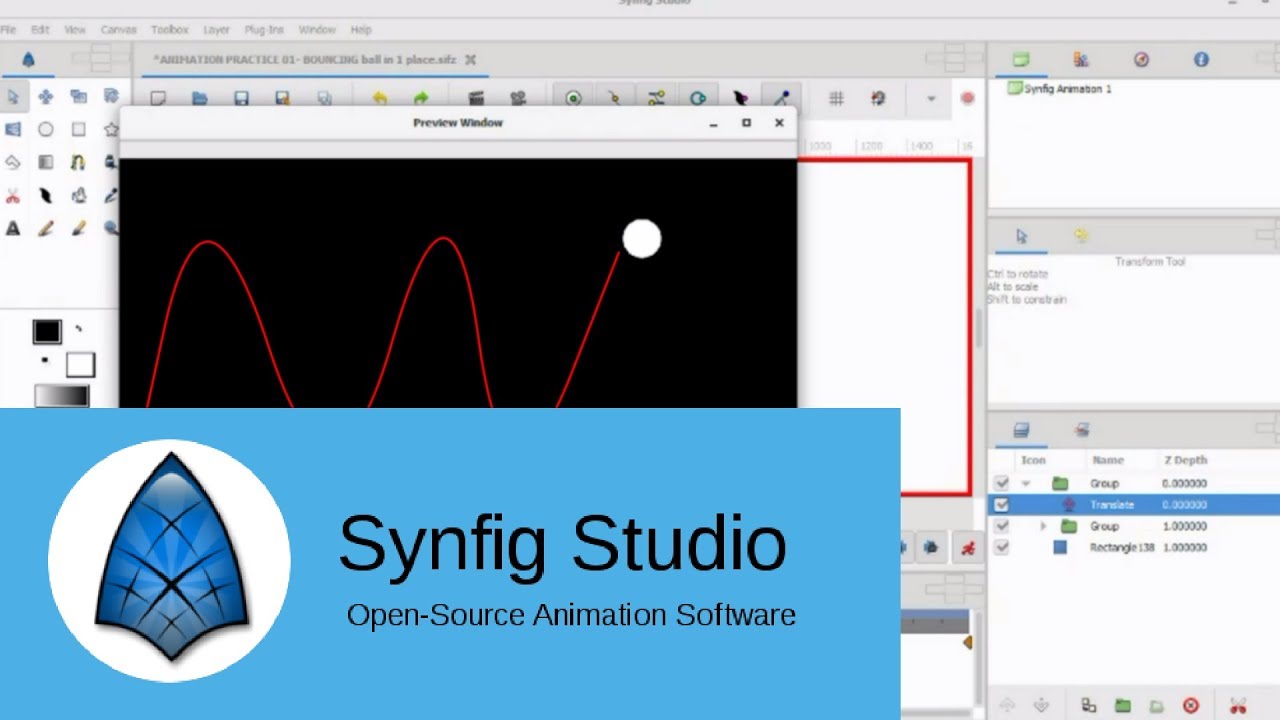This screenshot has height=720, width=1280.
Task: Toggle width handles display
Action: [740, 98]
